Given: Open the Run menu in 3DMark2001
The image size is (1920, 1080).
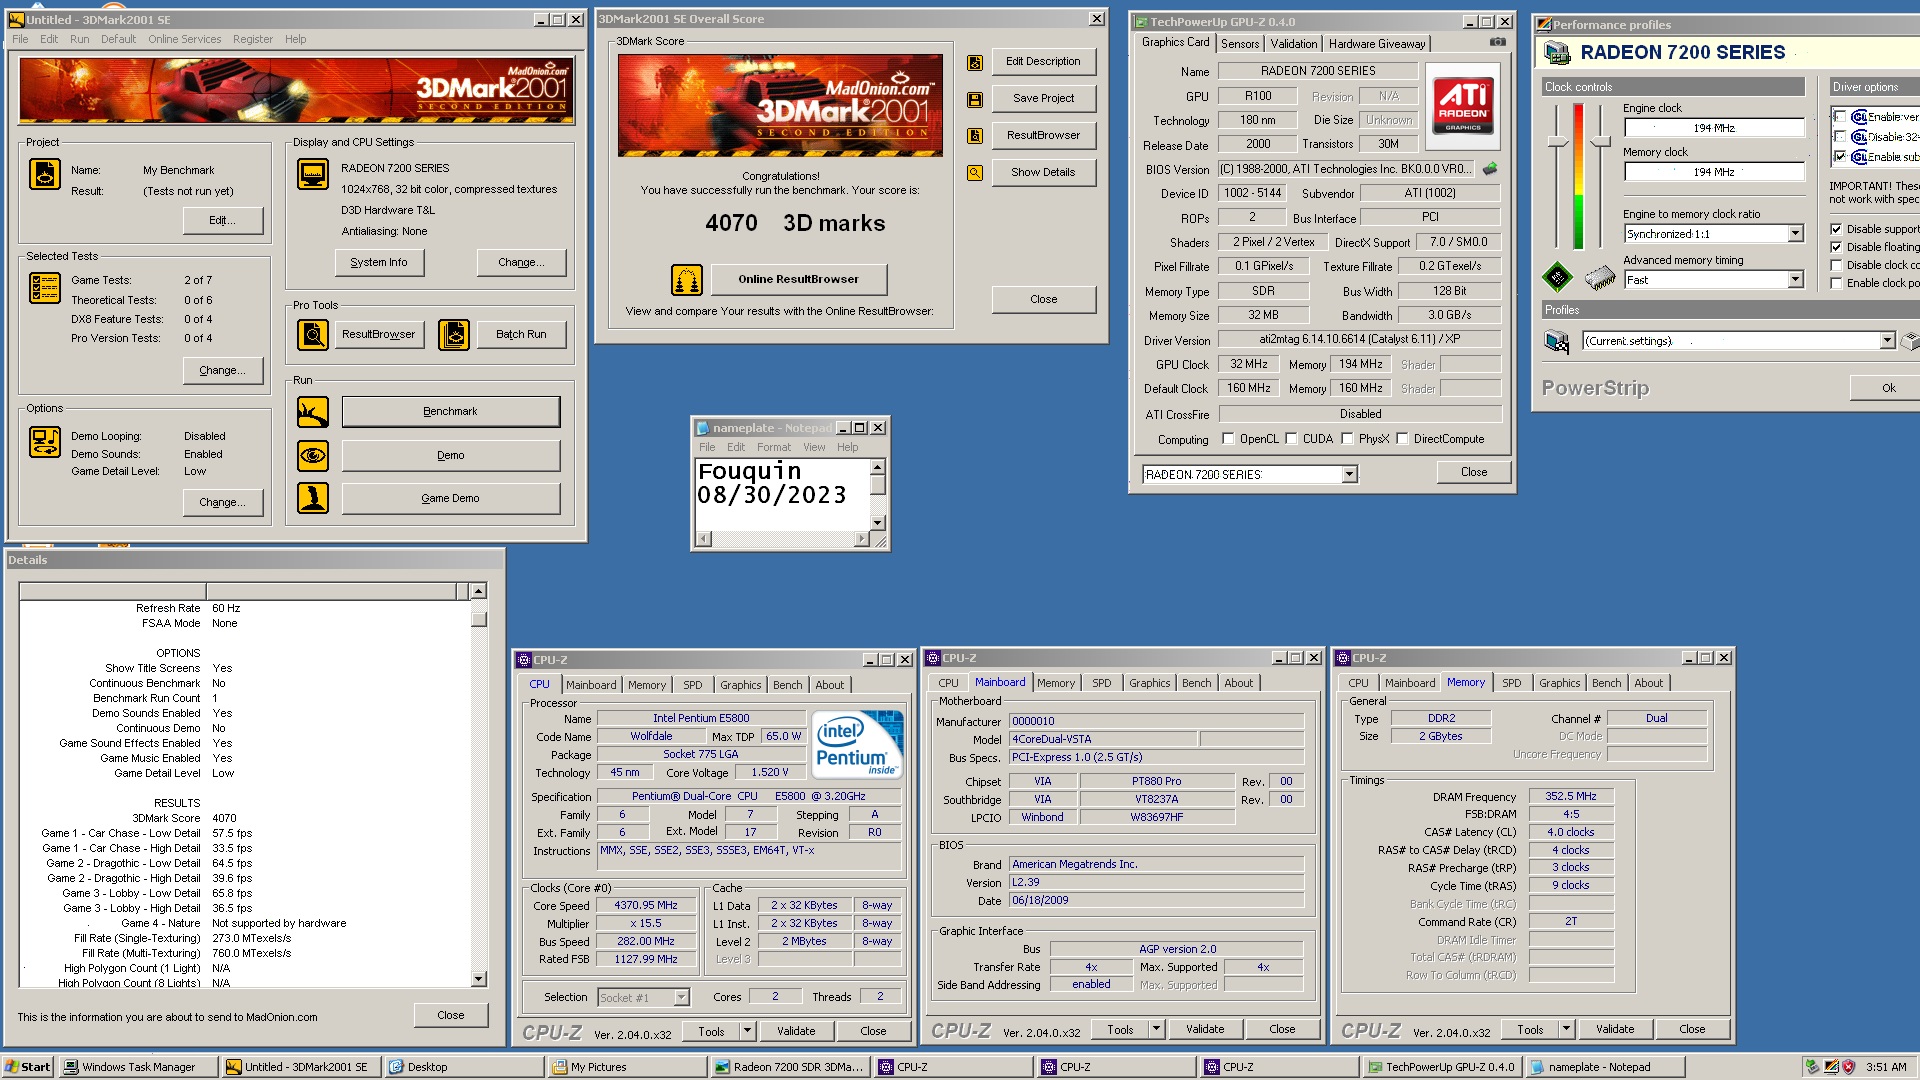Looking at the screenshot, I should point(79,39).
